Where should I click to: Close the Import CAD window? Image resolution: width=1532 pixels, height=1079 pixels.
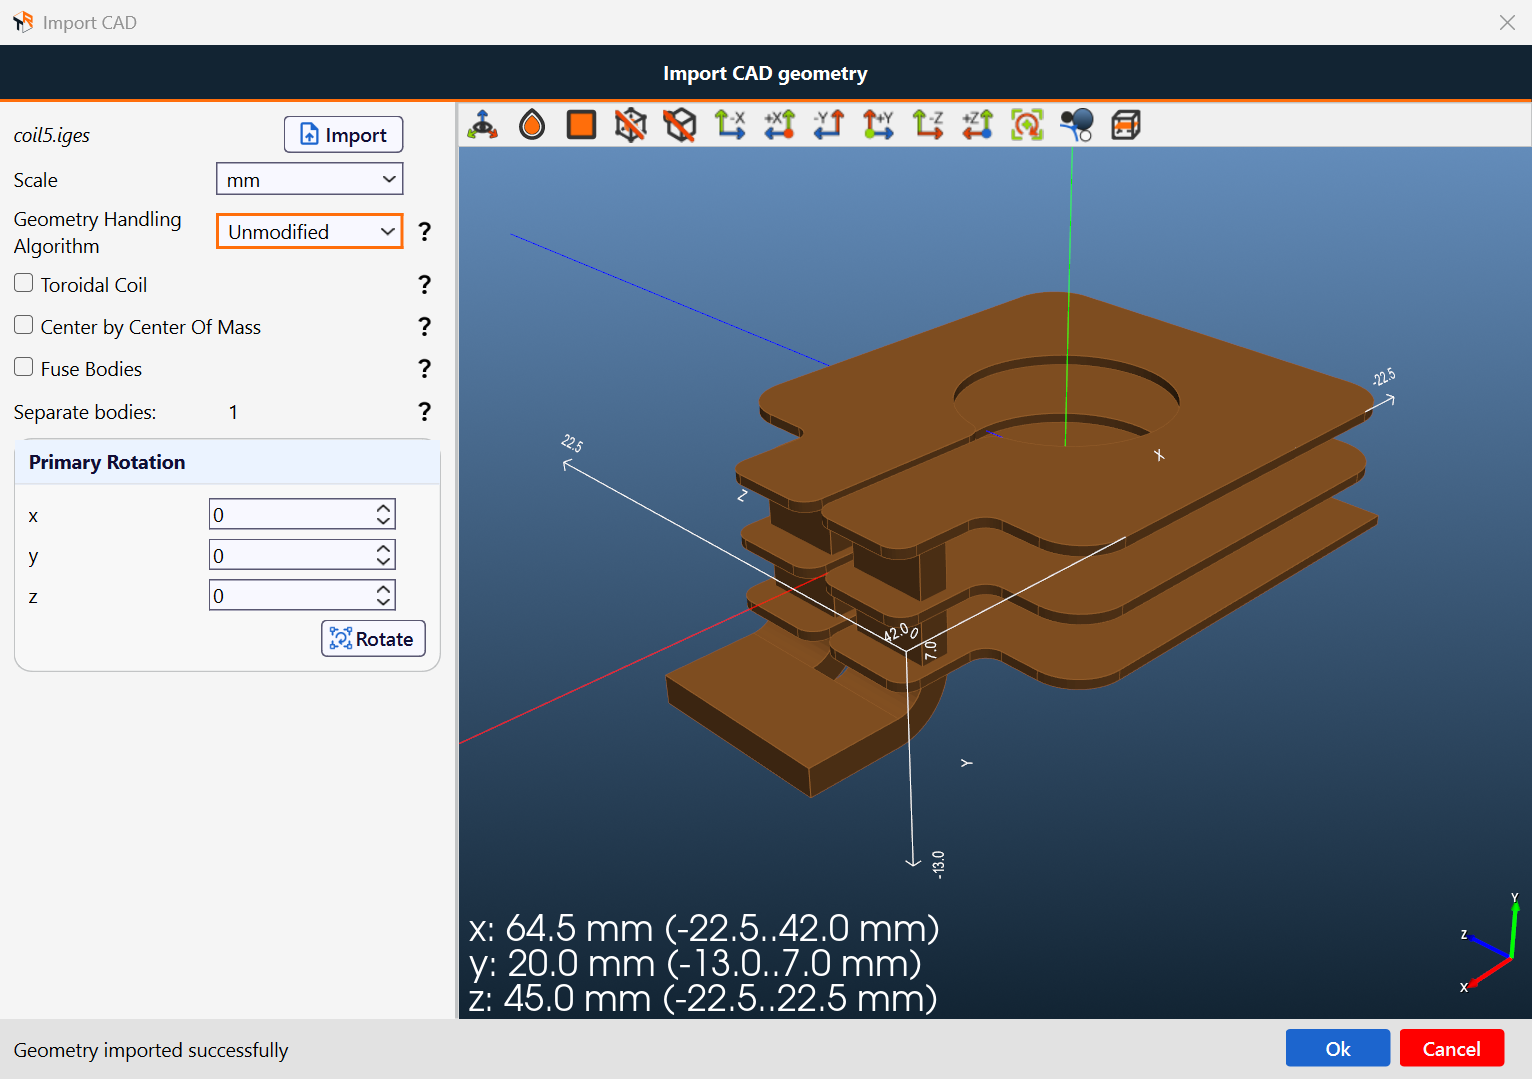click(1507, 22)
